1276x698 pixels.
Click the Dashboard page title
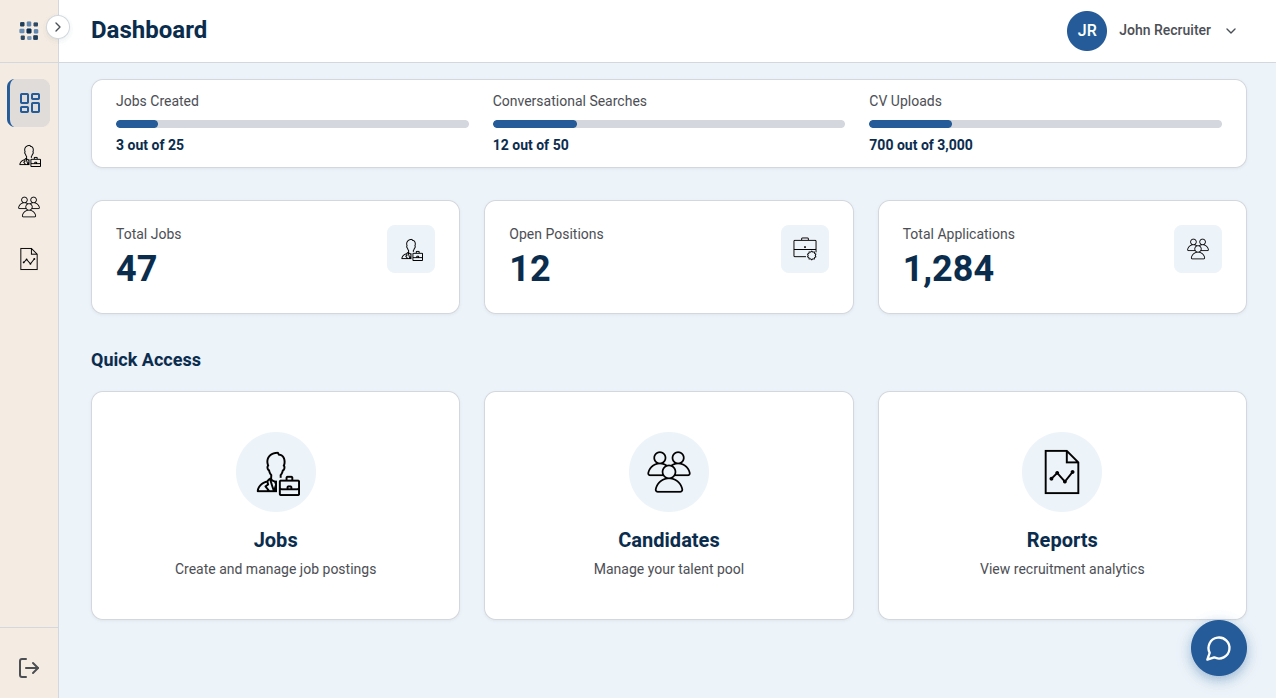click(149, 30)
